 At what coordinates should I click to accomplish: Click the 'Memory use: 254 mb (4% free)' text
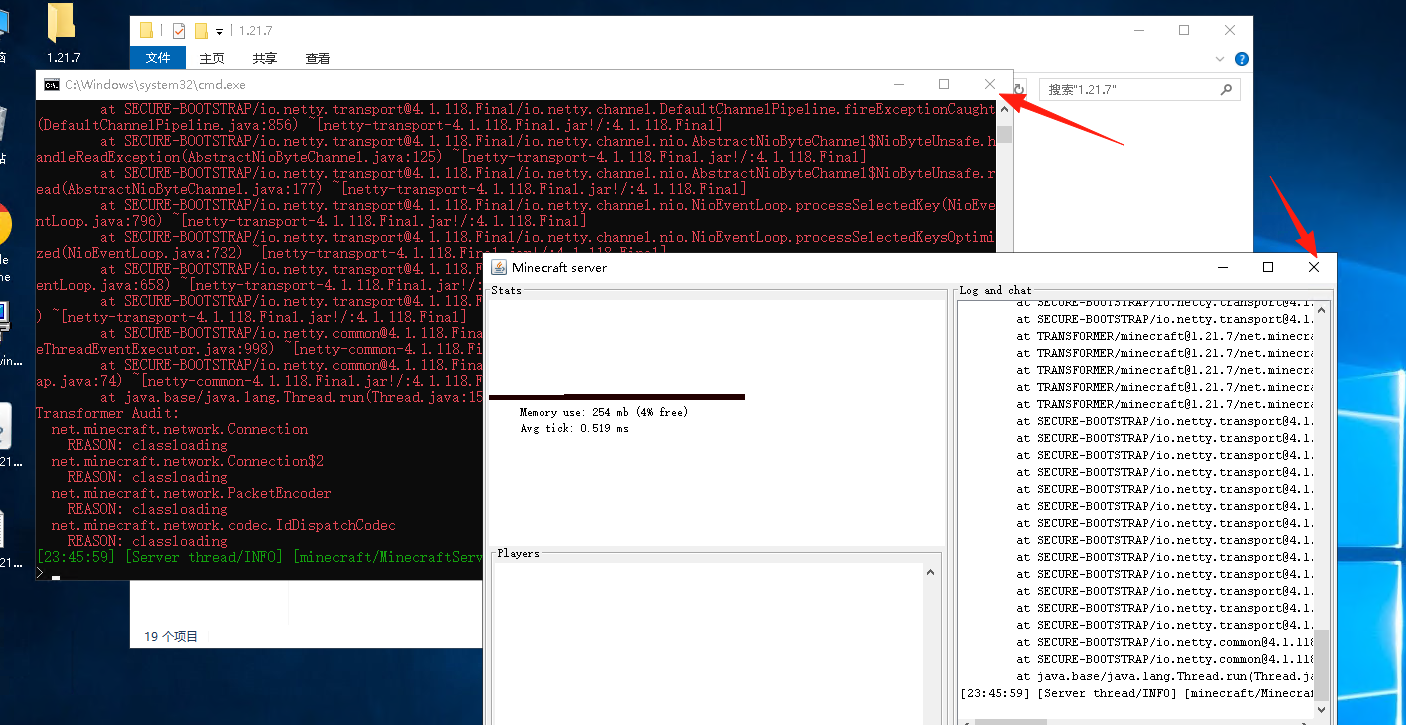click(604, 412)
